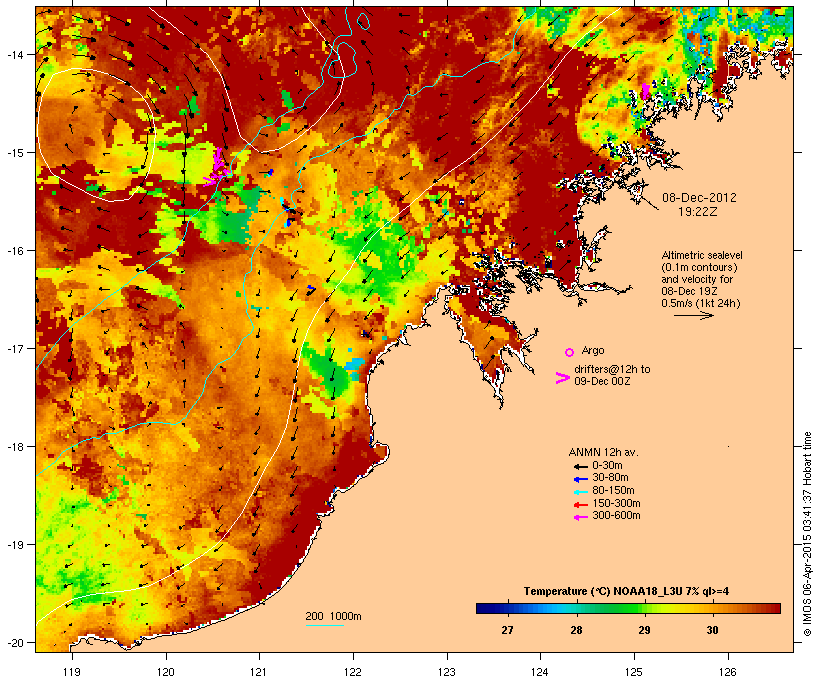
Task: Click the cyan 80-150m arrow legend icon
Action: (580, 492)
